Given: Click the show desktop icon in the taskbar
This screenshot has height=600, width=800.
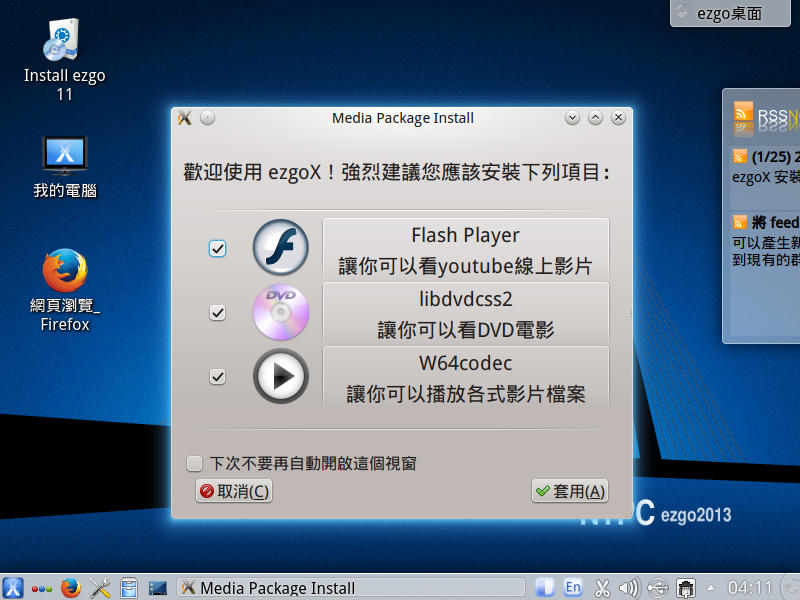Looking at the screenshot, I should (158, 589).
